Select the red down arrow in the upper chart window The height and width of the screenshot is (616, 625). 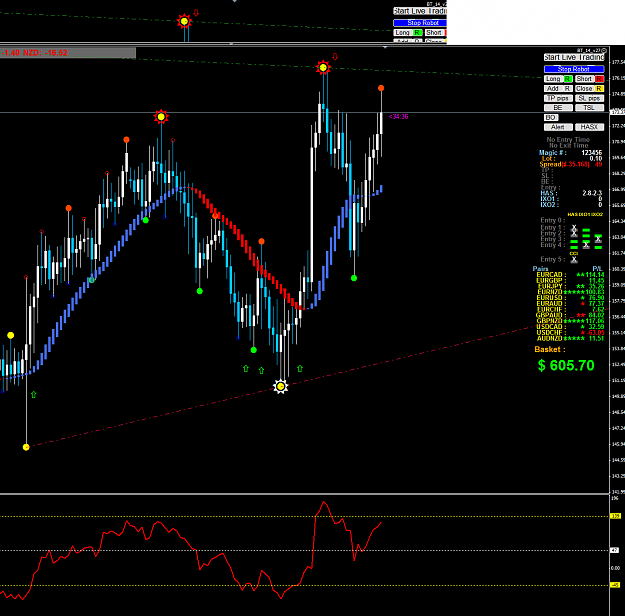point(196,12)
